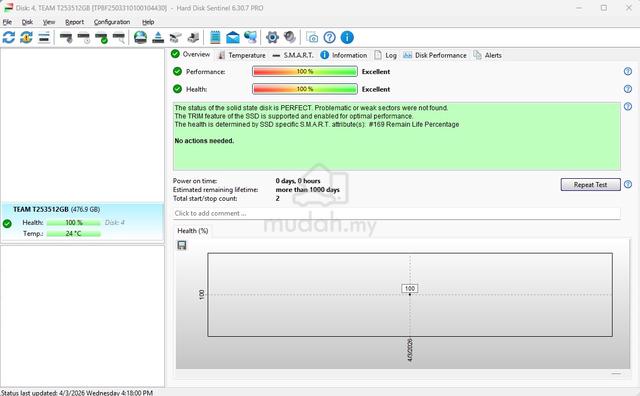
Task: Click the Estimated remaining lifetime label
Action: click(216, 190)
